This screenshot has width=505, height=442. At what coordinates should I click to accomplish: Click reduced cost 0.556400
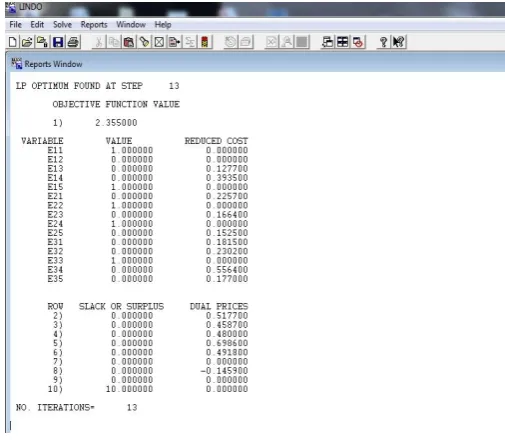click(x=227, y=270)
